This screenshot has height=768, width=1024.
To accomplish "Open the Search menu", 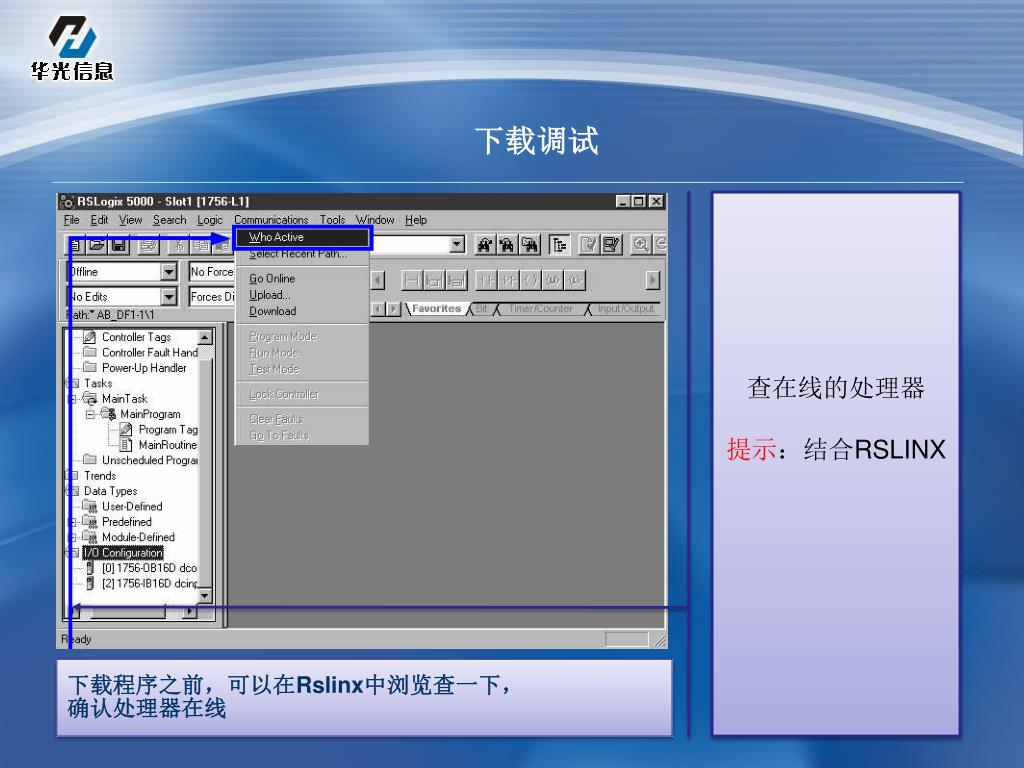I will coord(170,220).
